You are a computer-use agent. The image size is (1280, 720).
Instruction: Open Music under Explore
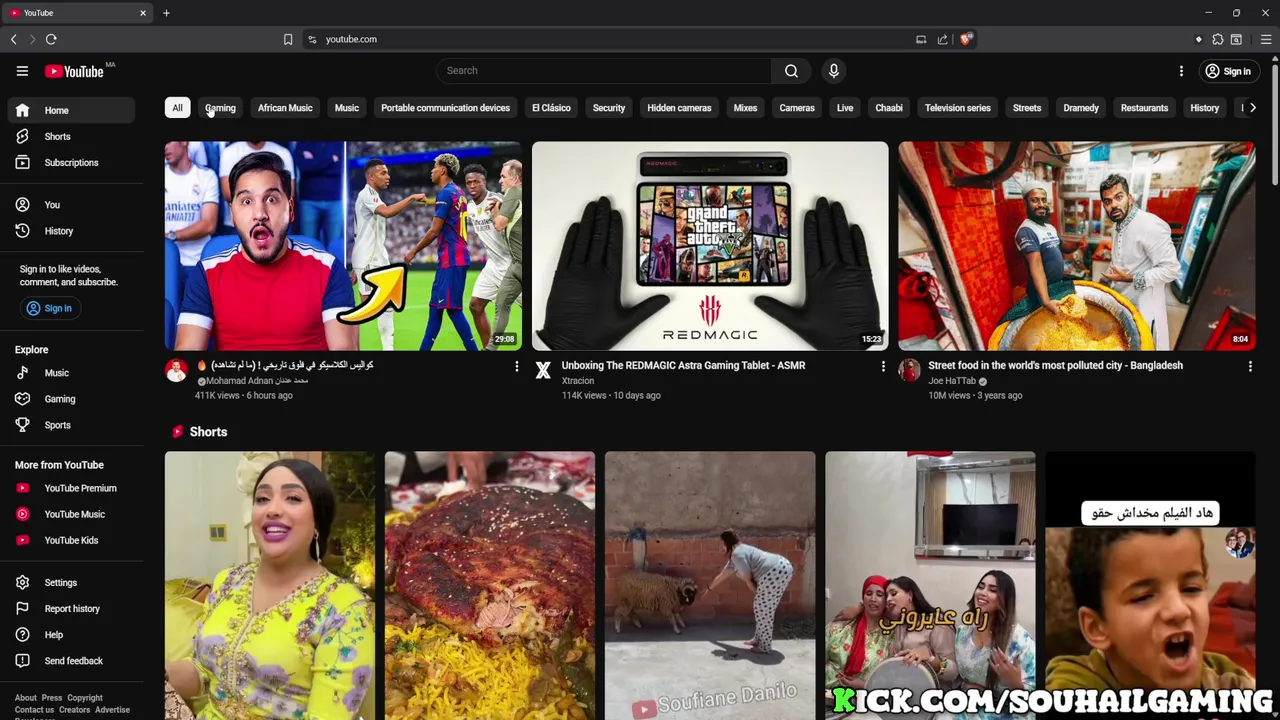point(70,373)
